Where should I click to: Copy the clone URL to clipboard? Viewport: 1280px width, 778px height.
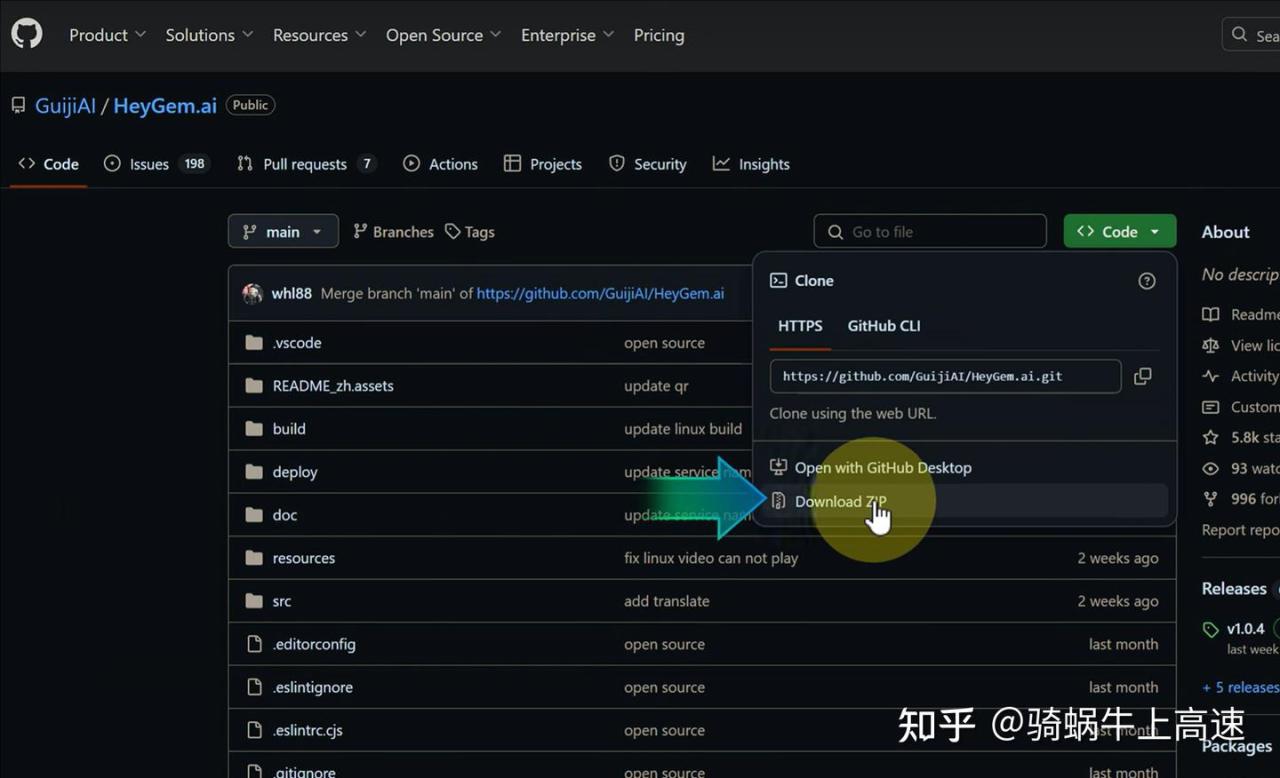tap(1142, 376)
